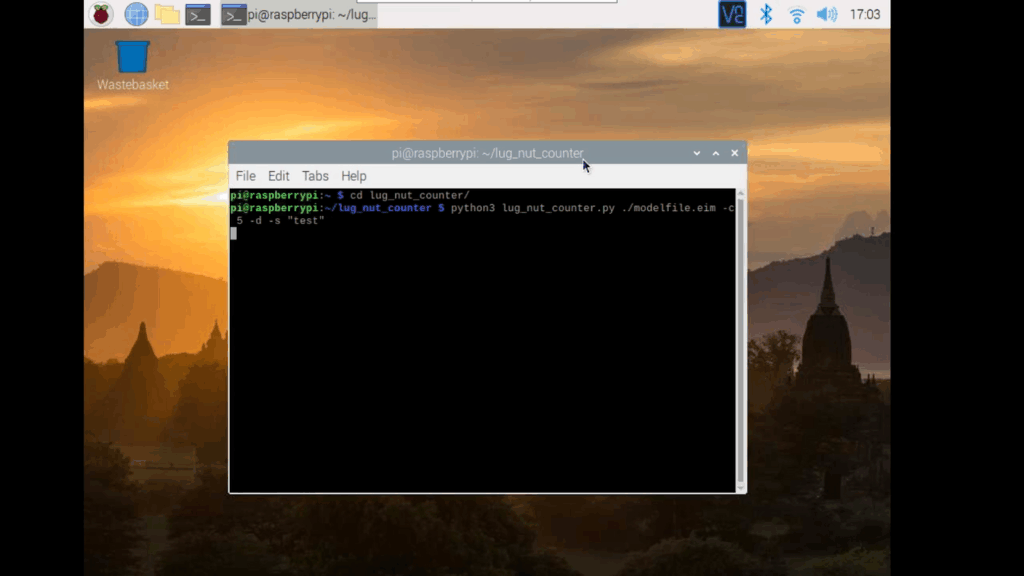Screen dimensions: 1024x576
Task: Close the lug_nut_counter terminal window
Action: (x=735, y=153)
